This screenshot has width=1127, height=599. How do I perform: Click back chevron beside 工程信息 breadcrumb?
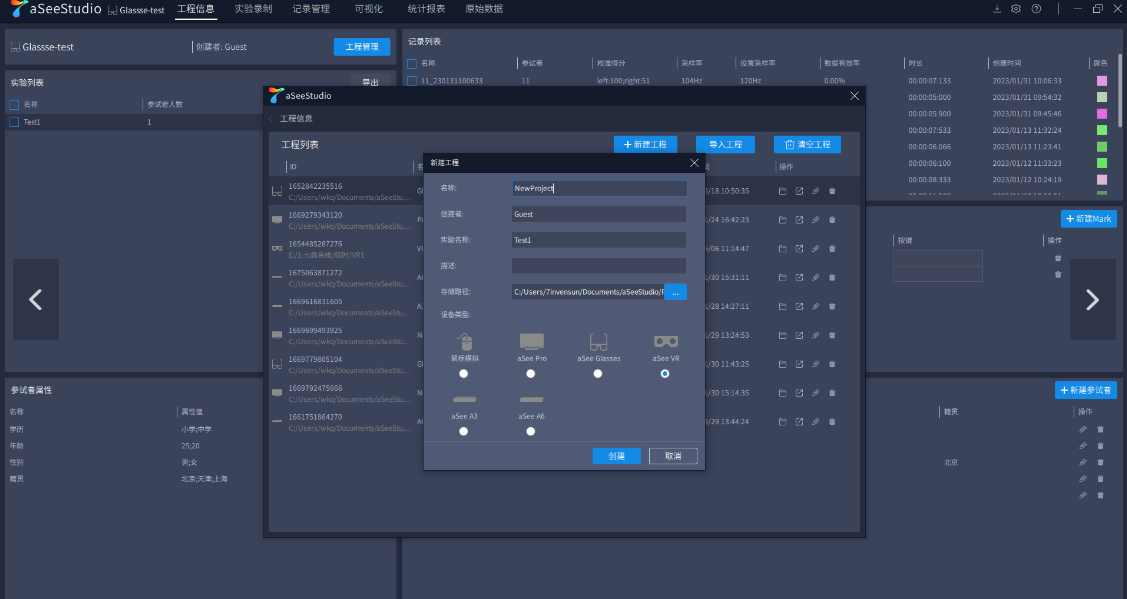(x=272, y=119)
